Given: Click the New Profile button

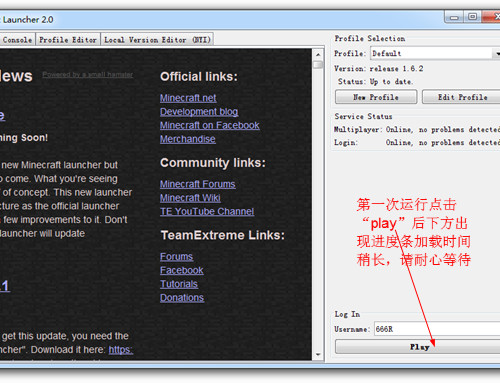Looking at the screenshot, I should tap(376, 97).
